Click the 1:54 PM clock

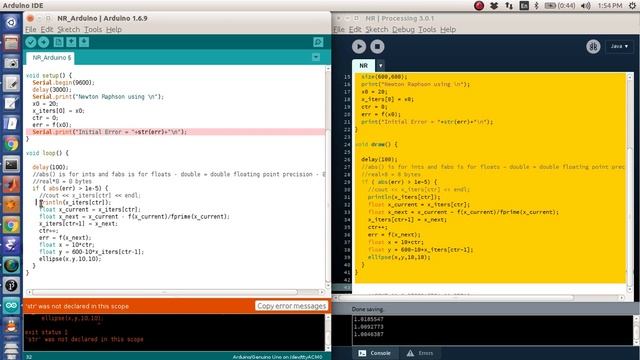point(610,5)
